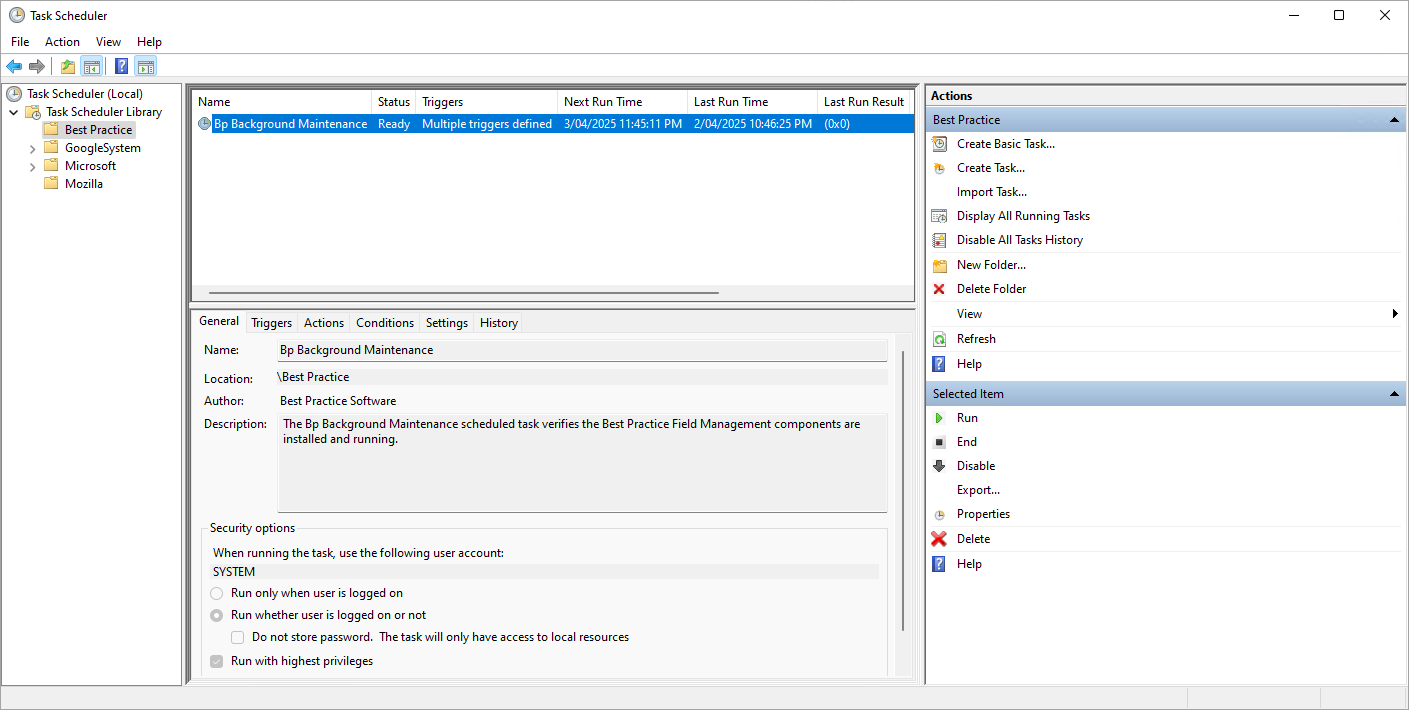Click the Create Basic Task... link

tap(1006, 144)
